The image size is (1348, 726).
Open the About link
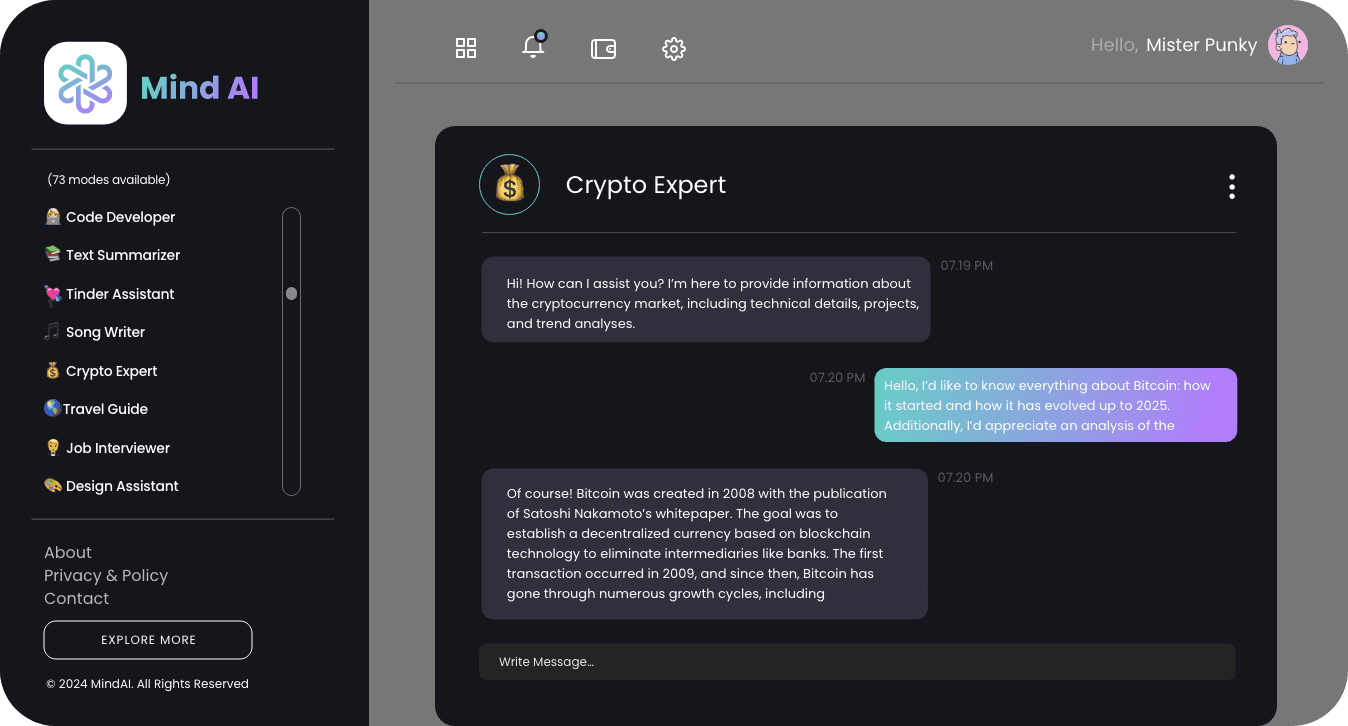pos(68,552)
